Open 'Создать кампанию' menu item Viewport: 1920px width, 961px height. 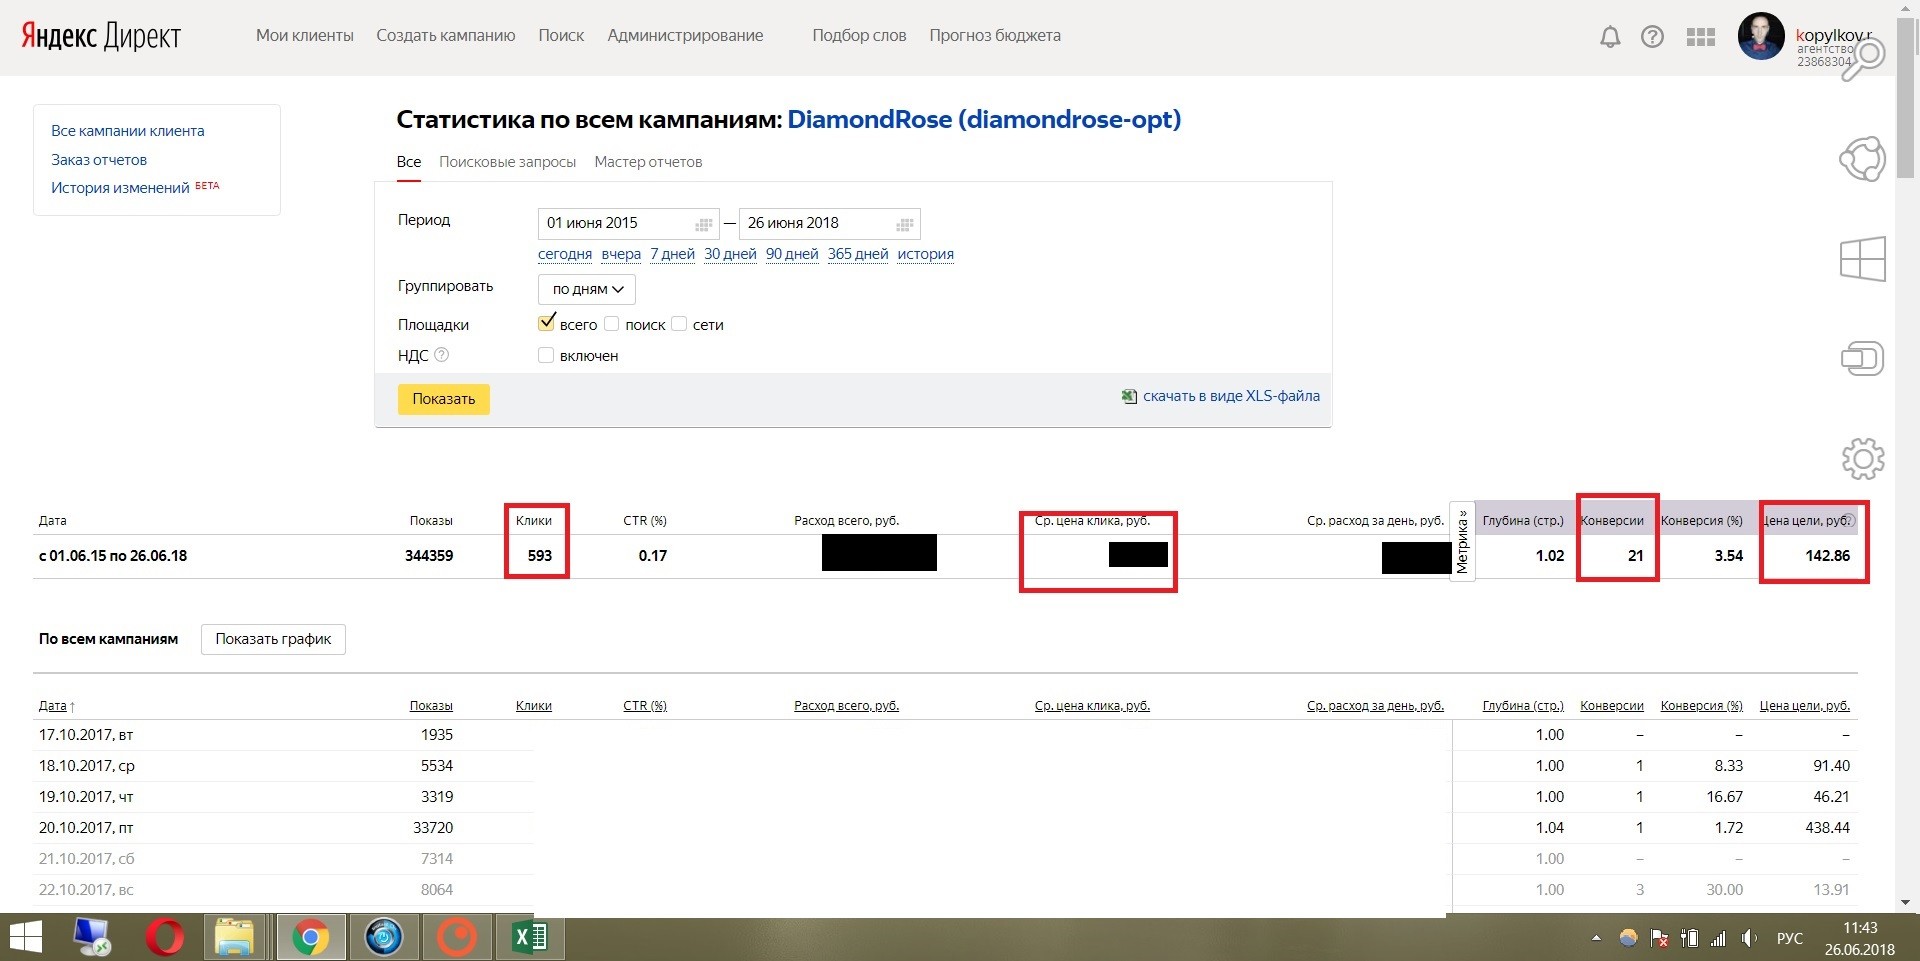click(446, 35)
